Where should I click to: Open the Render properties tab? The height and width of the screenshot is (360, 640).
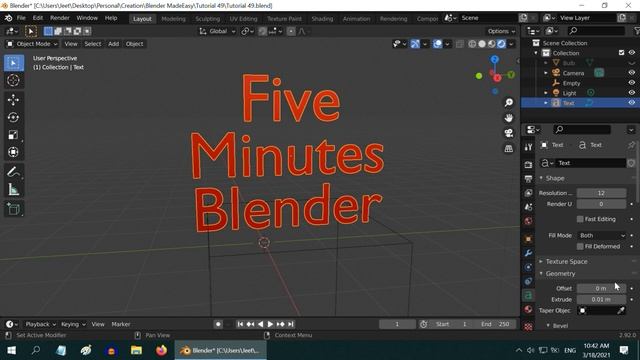(x=528, y=164)
